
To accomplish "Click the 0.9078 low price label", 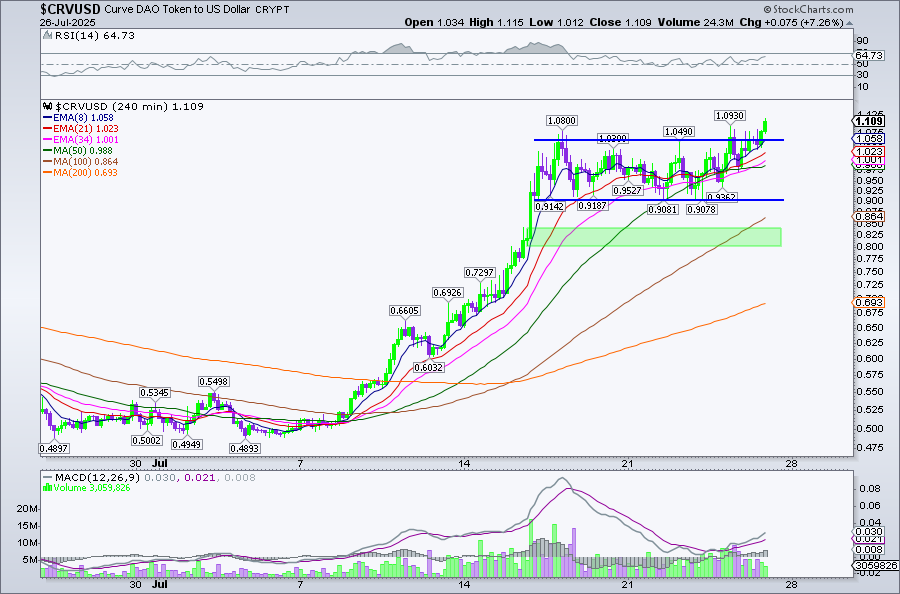I will [x=701, y=210].
